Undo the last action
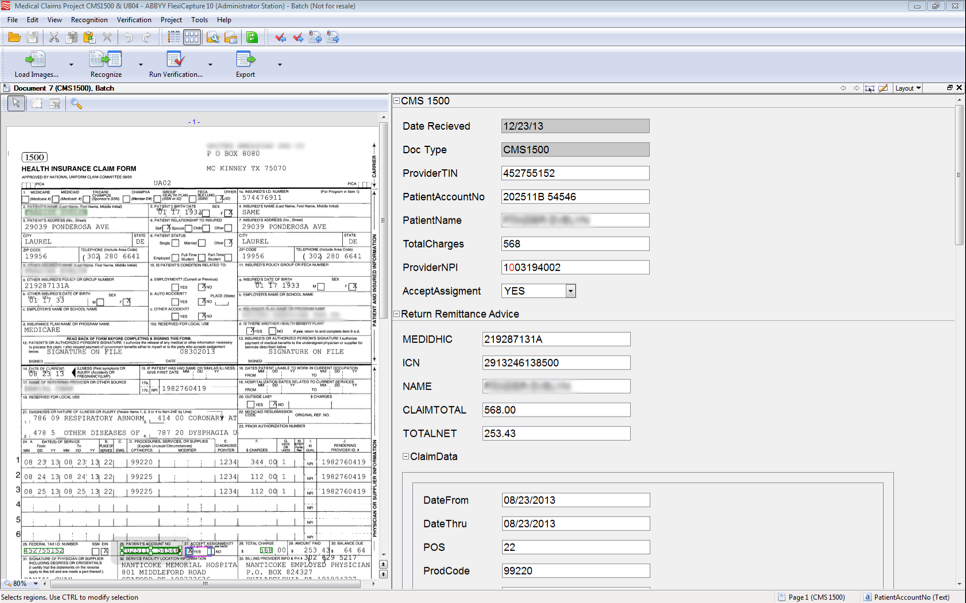This screenshot has height=603, width=966. tap(128, 38)
